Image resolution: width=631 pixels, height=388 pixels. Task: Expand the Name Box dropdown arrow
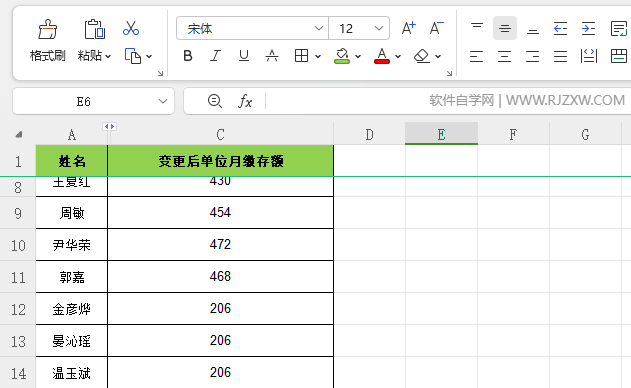(x=163, y=101)
